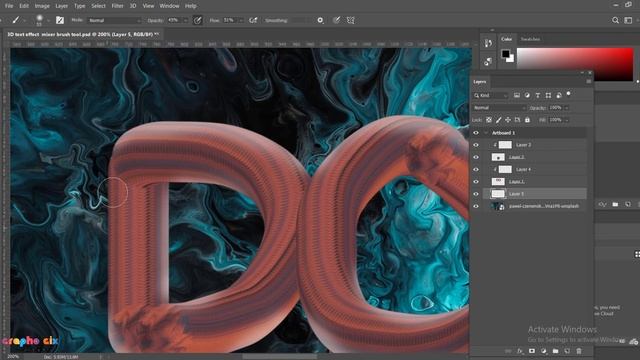Select the Color panel tab
This screenshot has height=360, width=640.
pyautogui.click(x=507, y=39)
